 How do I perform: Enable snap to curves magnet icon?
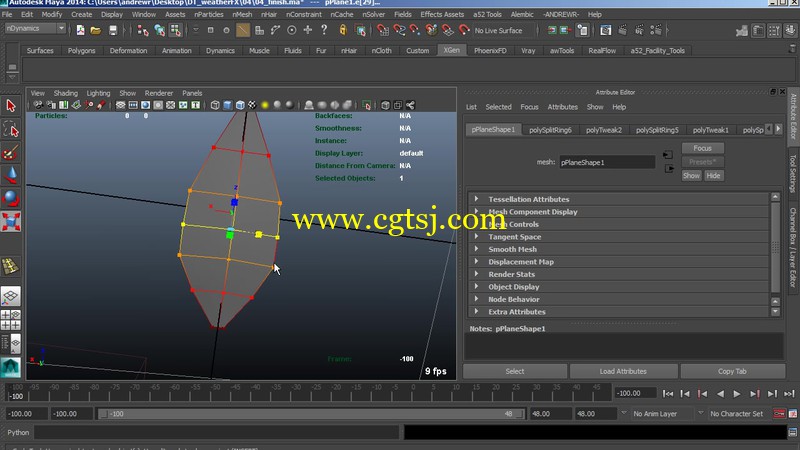(399, 31)
